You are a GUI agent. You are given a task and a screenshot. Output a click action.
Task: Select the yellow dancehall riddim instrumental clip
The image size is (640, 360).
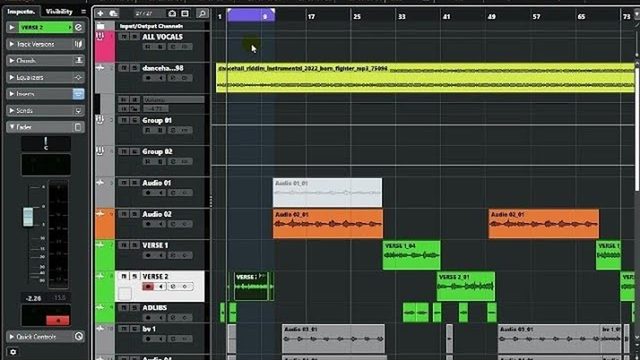[x=425, y=78]
